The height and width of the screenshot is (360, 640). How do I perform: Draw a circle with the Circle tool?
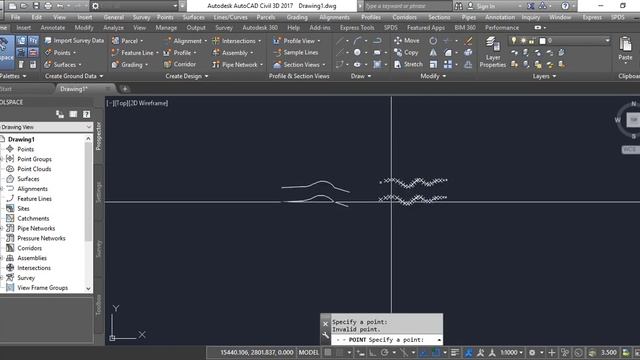(x=357, y=52)
